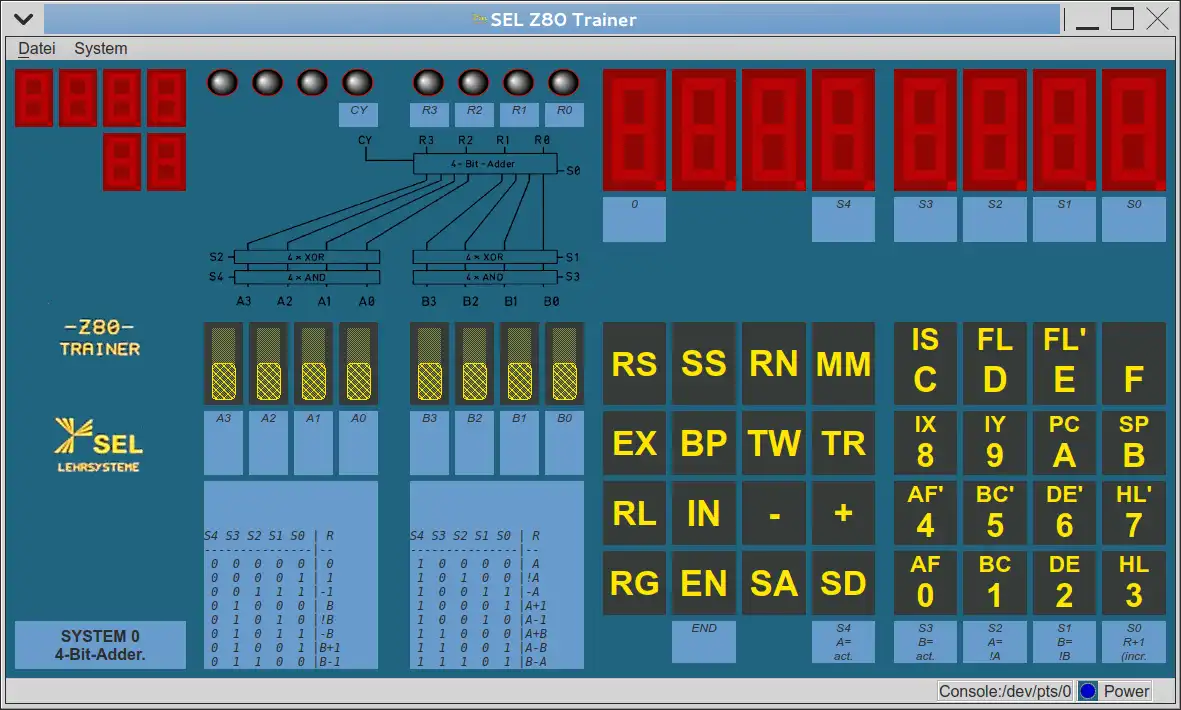Click the FL D hex key
The image size is (1181, 710).
(x=994, y=364)
